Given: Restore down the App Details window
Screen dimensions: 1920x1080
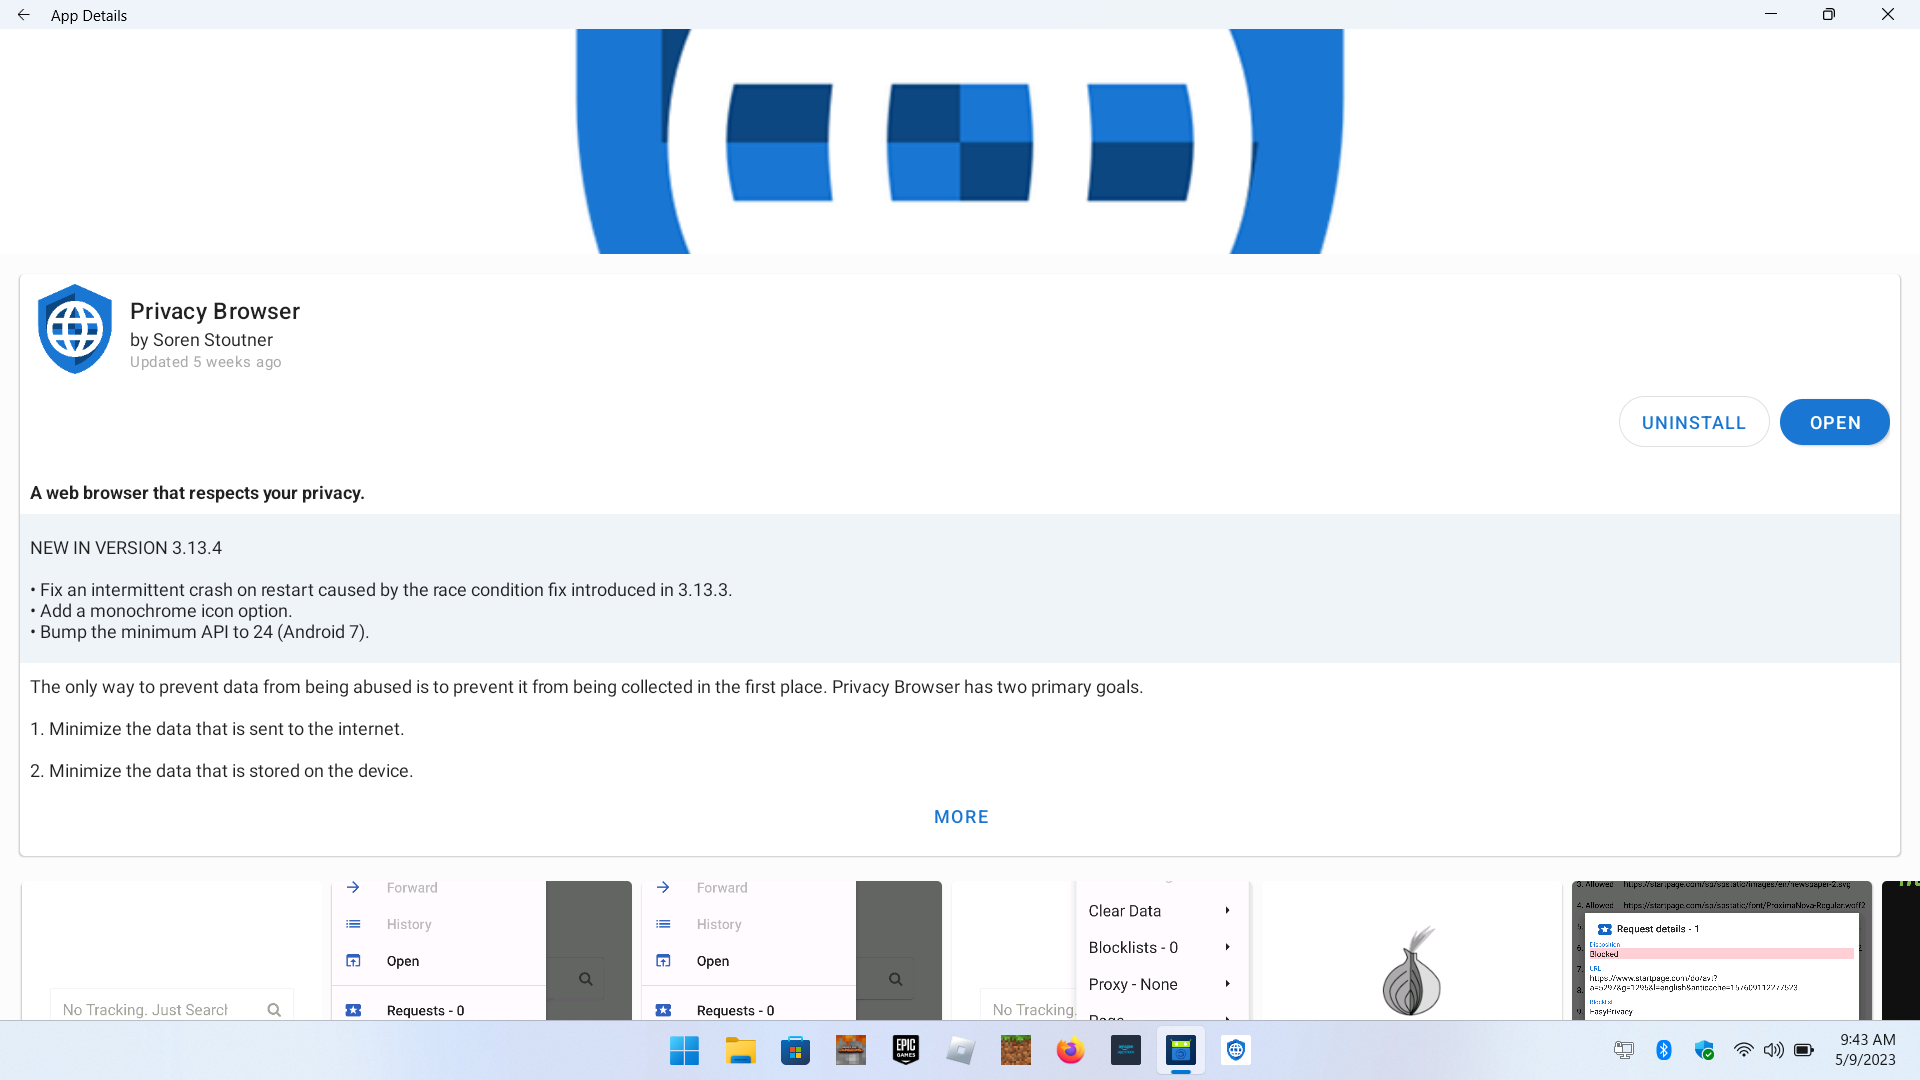Looking at the screenshot, I should coord(1829,14).
